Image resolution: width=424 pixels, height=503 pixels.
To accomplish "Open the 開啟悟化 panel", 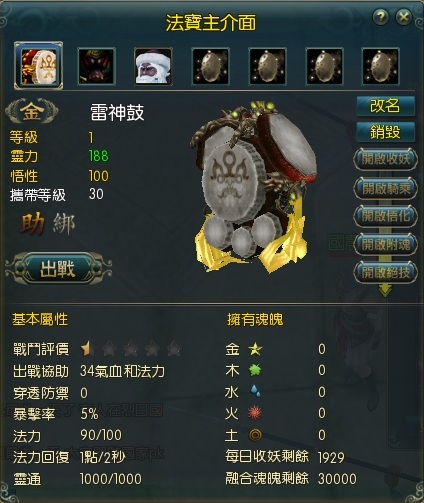I will pyautogui.click(x=385, y=216).
